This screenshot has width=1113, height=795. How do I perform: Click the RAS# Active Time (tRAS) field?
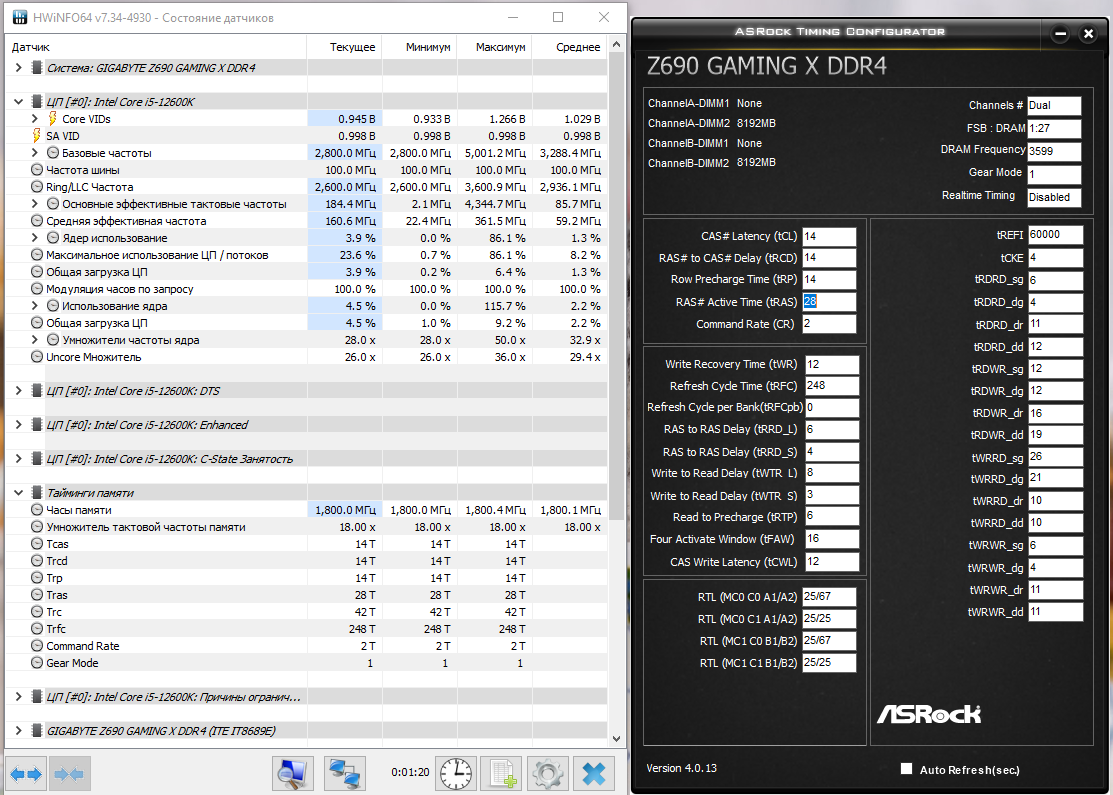[x=829, y=302]
